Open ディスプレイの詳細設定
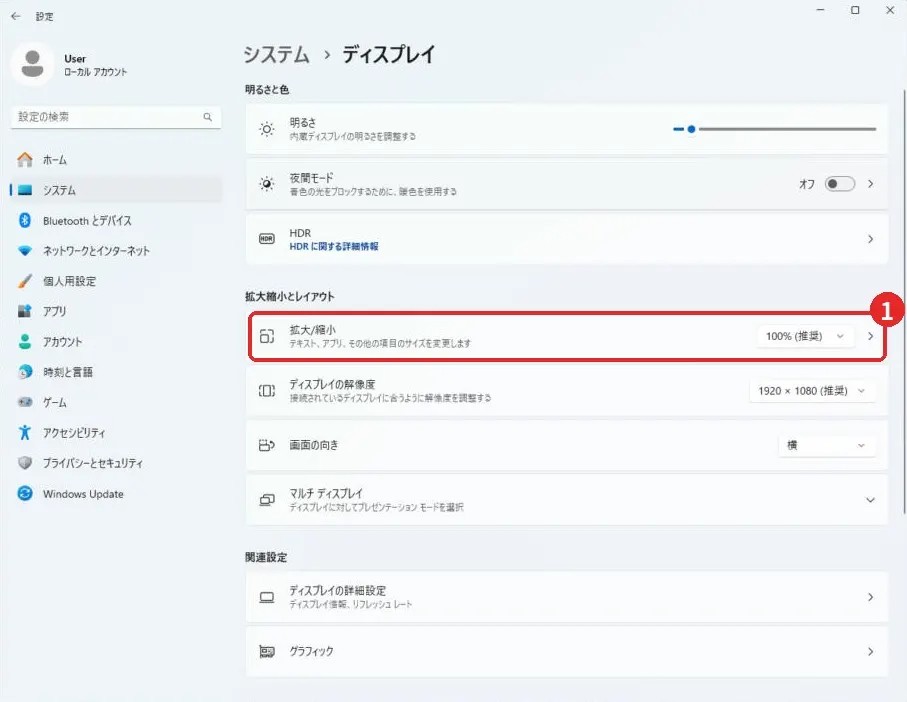 [x=566, y=597]
